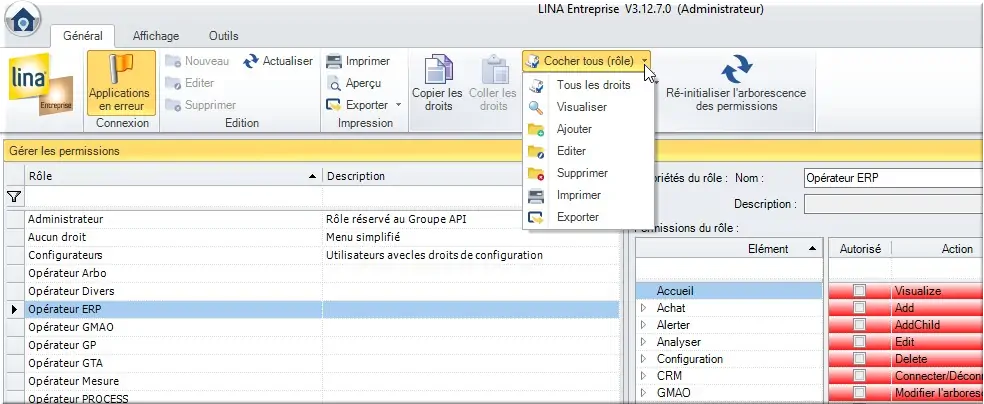This screenshot has width=984, height=404.
Task: Click the Imprimer printer icon in ribbon
Action: tap(334, 61)
